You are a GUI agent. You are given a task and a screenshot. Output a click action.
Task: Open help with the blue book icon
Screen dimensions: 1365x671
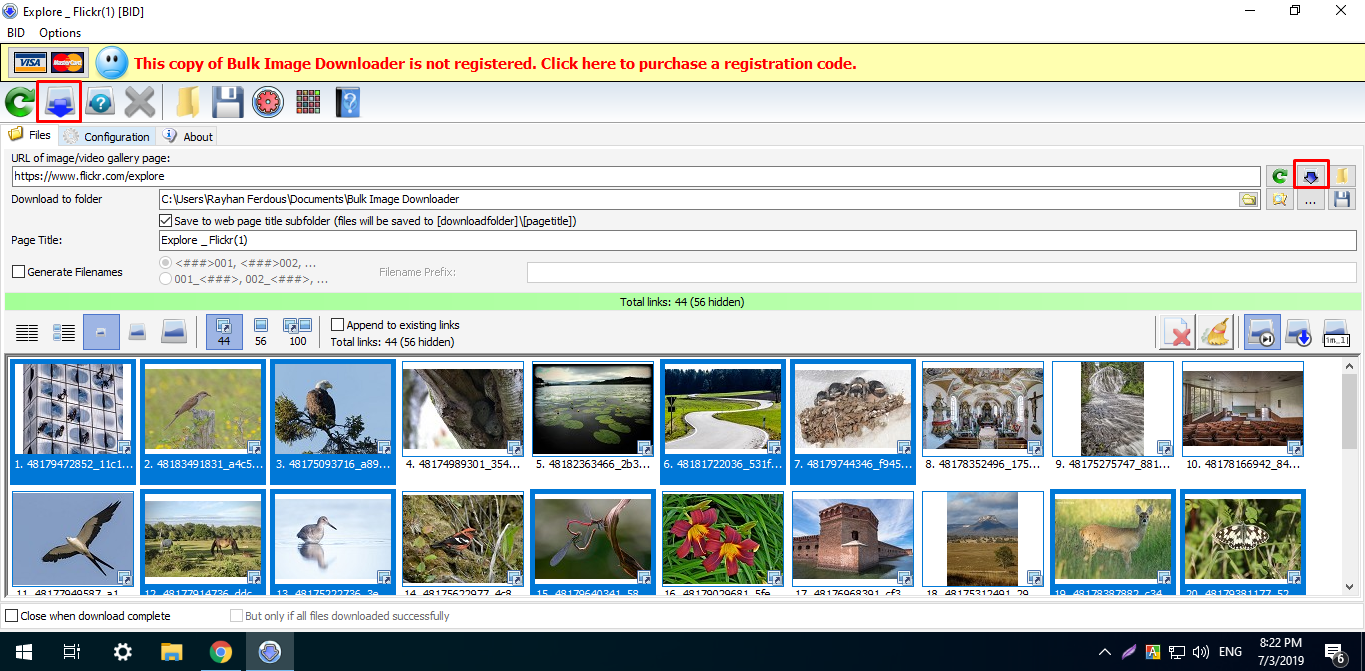click(347, 102)
